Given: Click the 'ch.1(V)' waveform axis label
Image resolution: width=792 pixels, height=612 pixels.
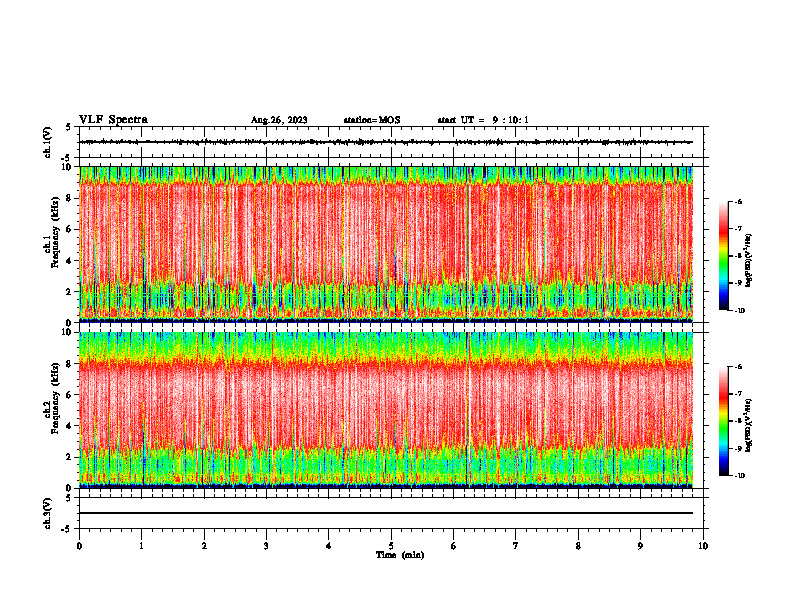Looking at the screenshot, I should [x=48, y=142].
